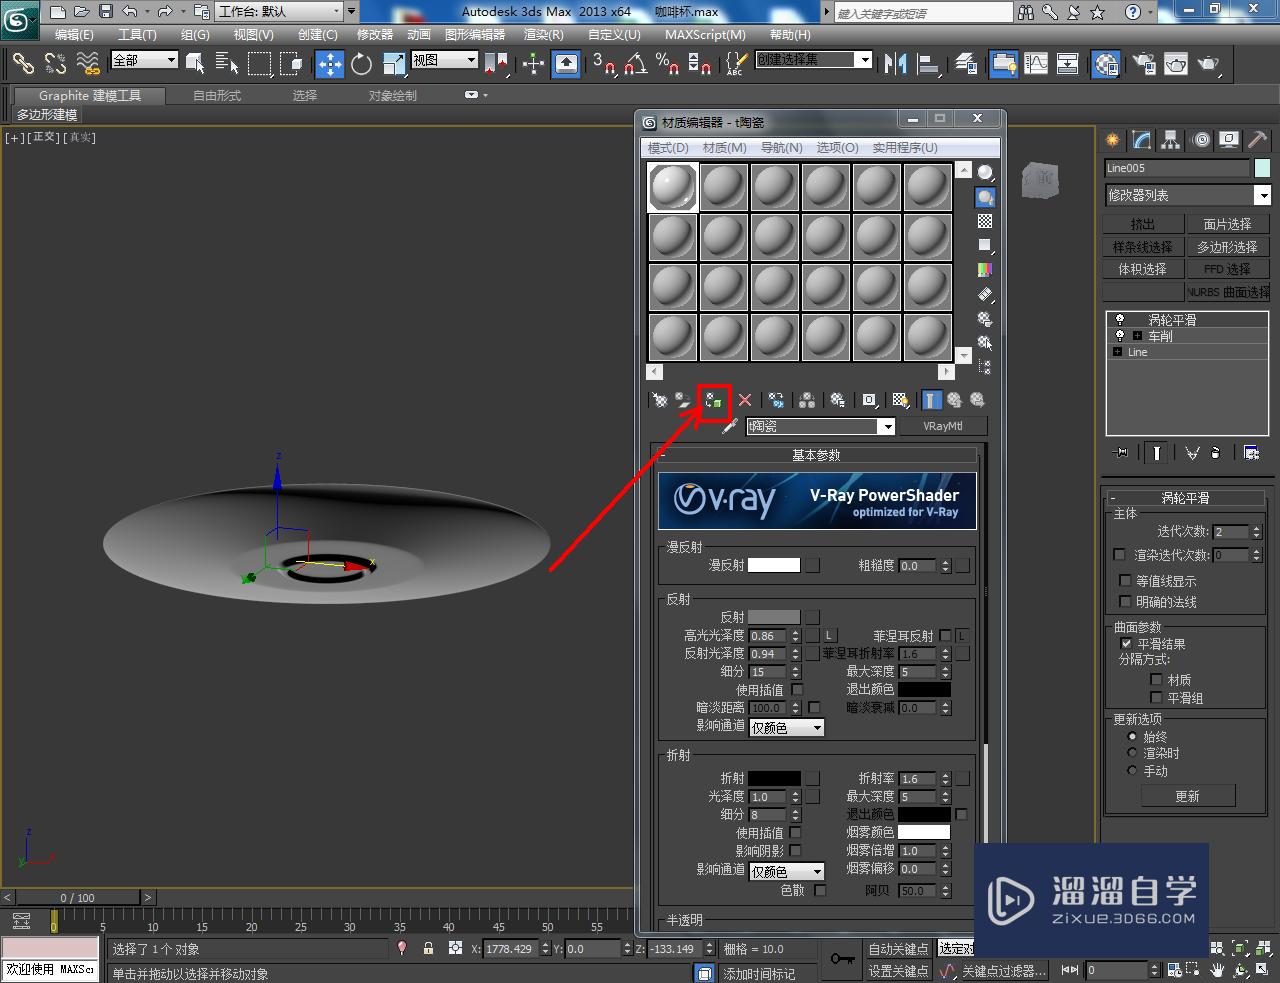Viewport: 1280px width, 983px height.
Task: Enable the 等值线显示 checkbox
Action: click(x=1125, y=581)
